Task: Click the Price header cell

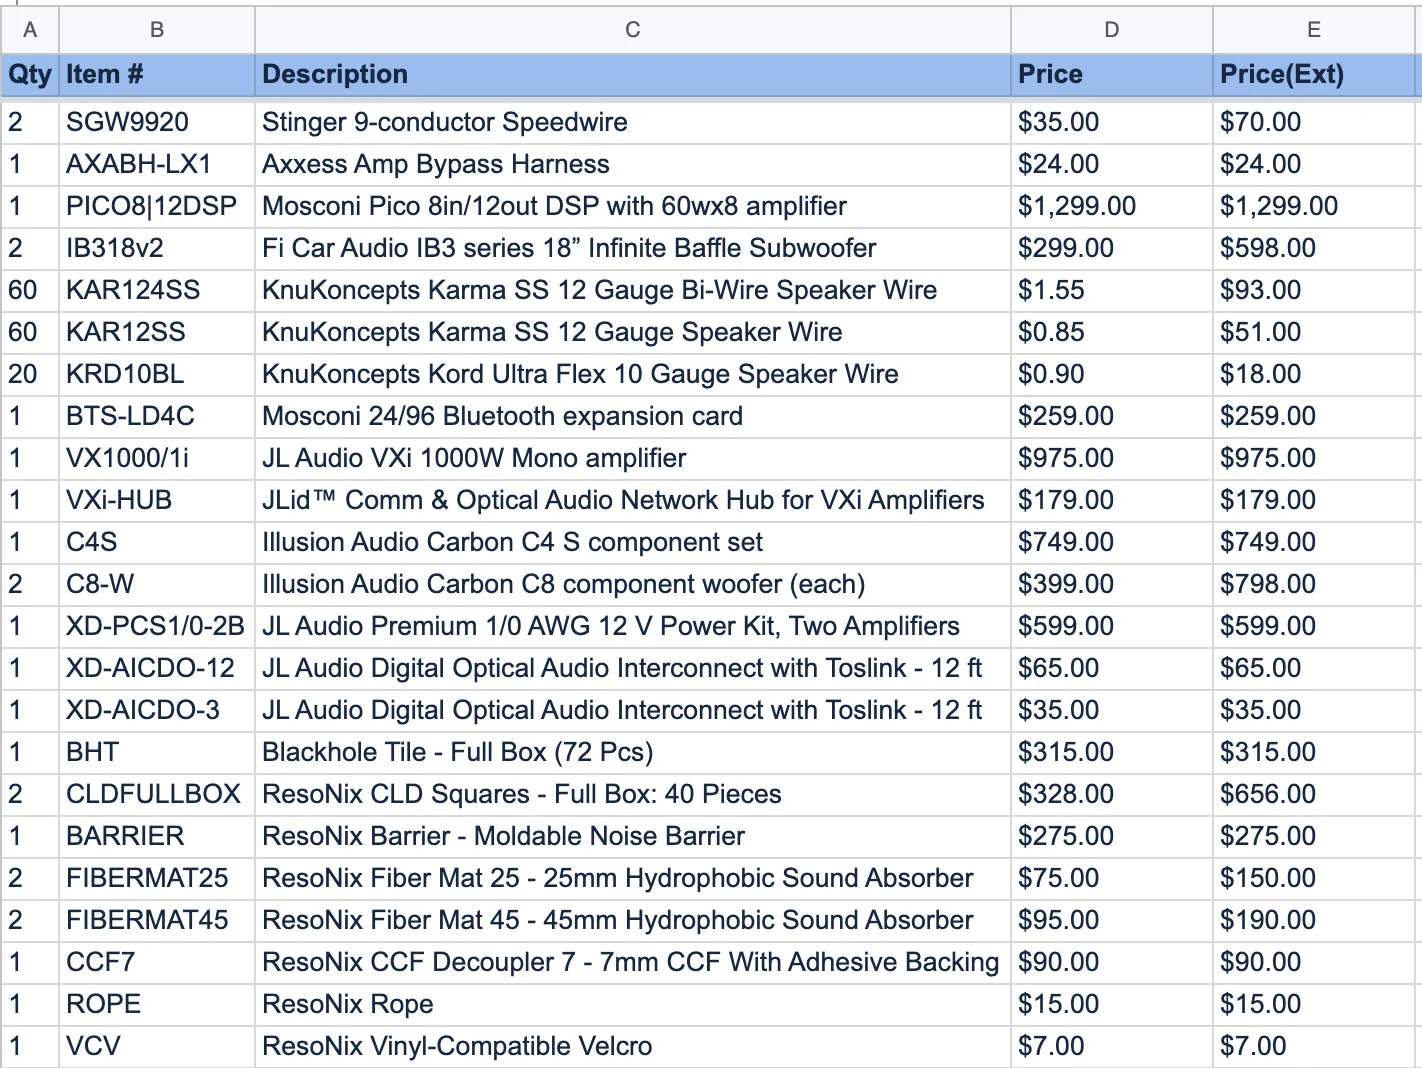Action: tap(1112, 75)
